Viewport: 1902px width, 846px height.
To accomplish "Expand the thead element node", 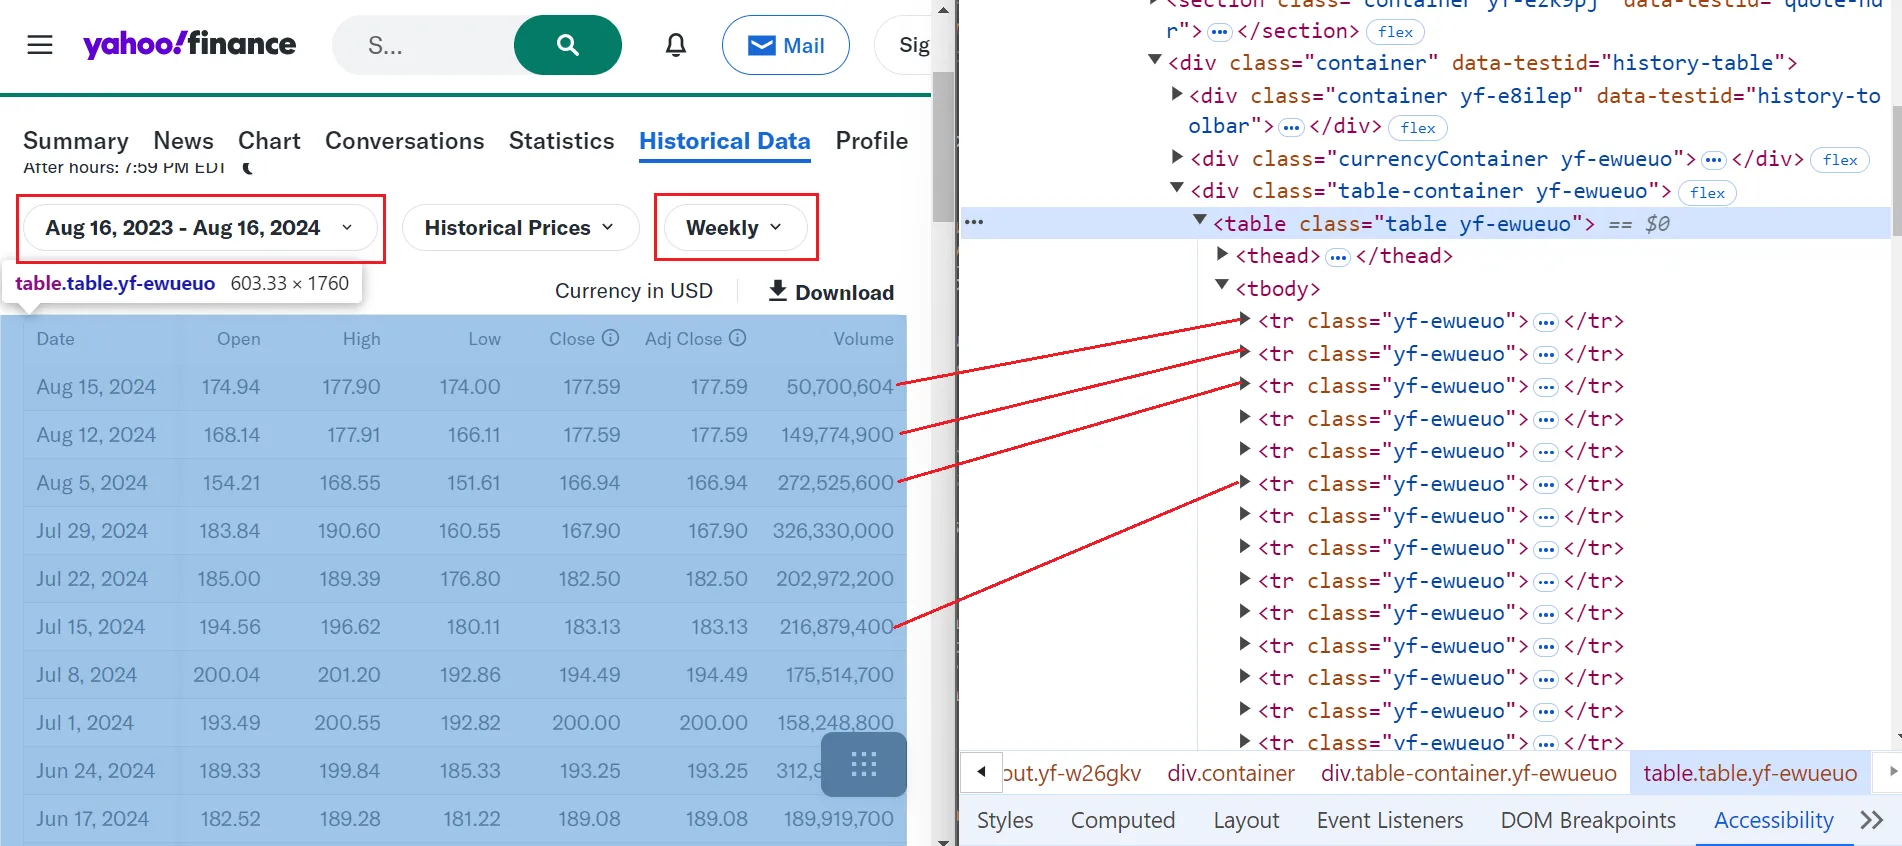I will point(1222,255).
